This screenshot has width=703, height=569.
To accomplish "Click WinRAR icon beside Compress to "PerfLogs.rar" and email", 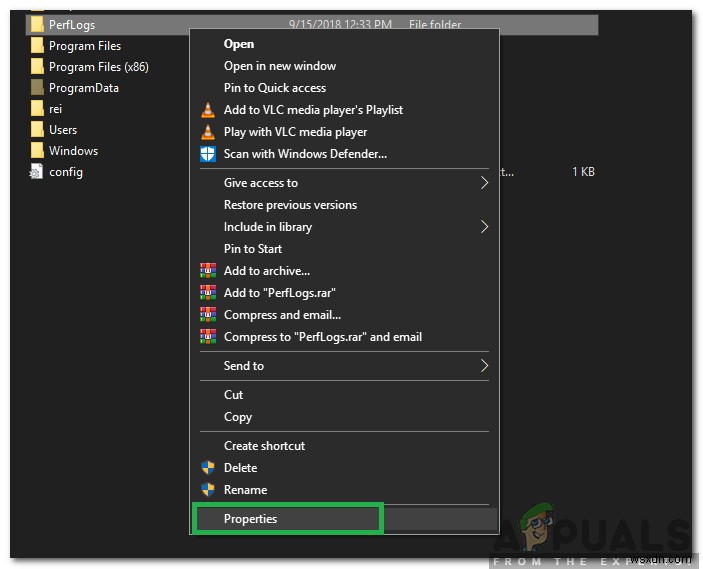I will point(208,336).
